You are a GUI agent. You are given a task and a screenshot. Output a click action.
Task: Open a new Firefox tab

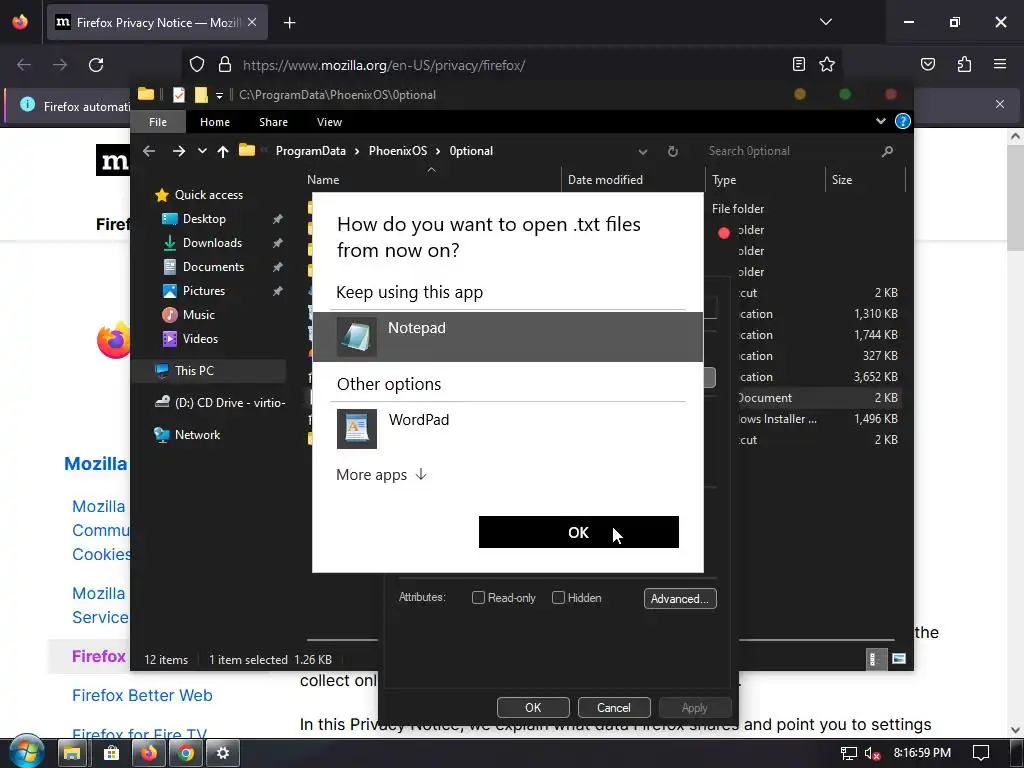(289, 23)
